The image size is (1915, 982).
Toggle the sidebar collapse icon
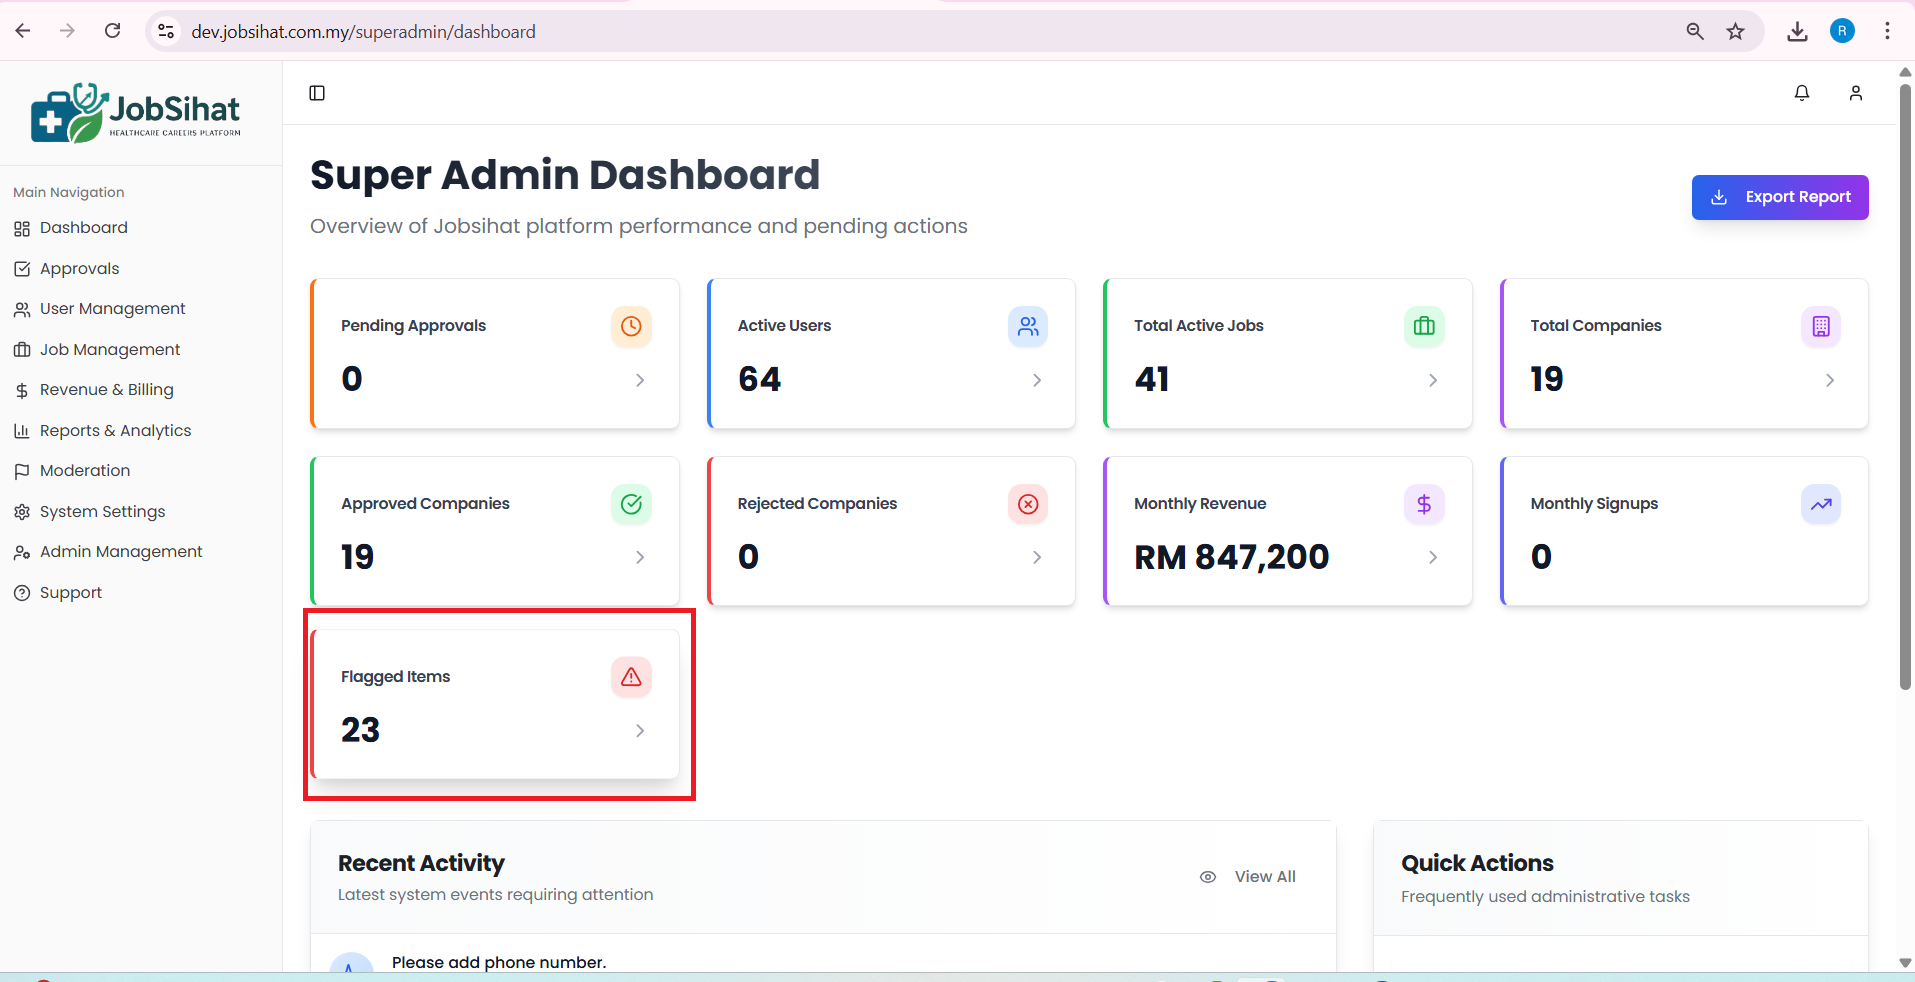pyautogui.click(x=317, y=93)
